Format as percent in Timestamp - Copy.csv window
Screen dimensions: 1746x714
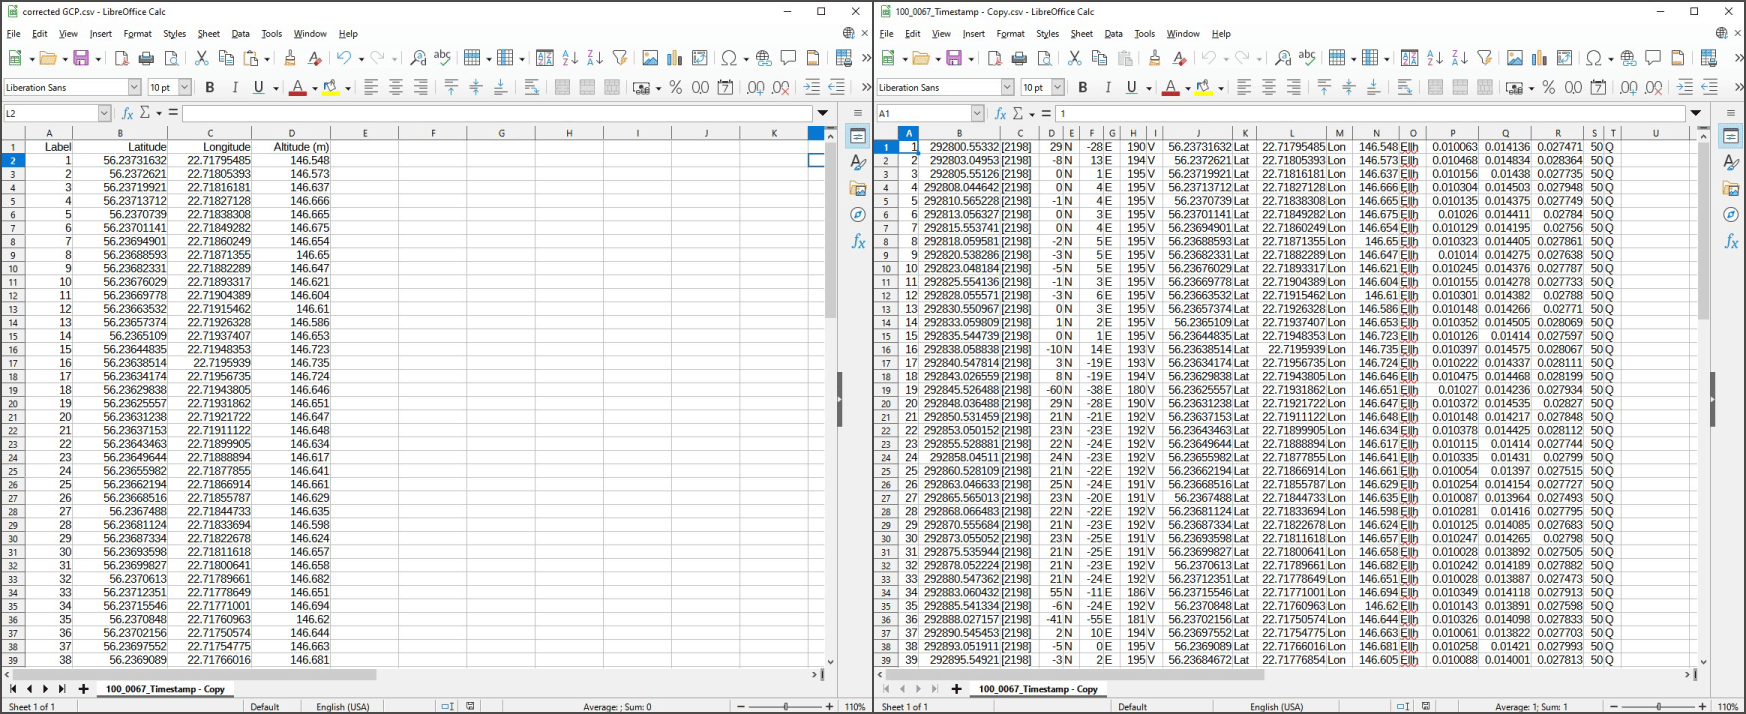[1548, 87]
